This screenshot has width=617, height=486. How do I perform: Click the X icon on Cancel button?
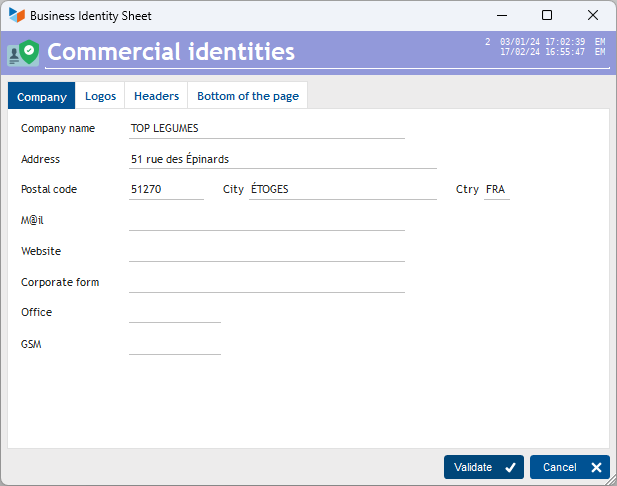596,468
